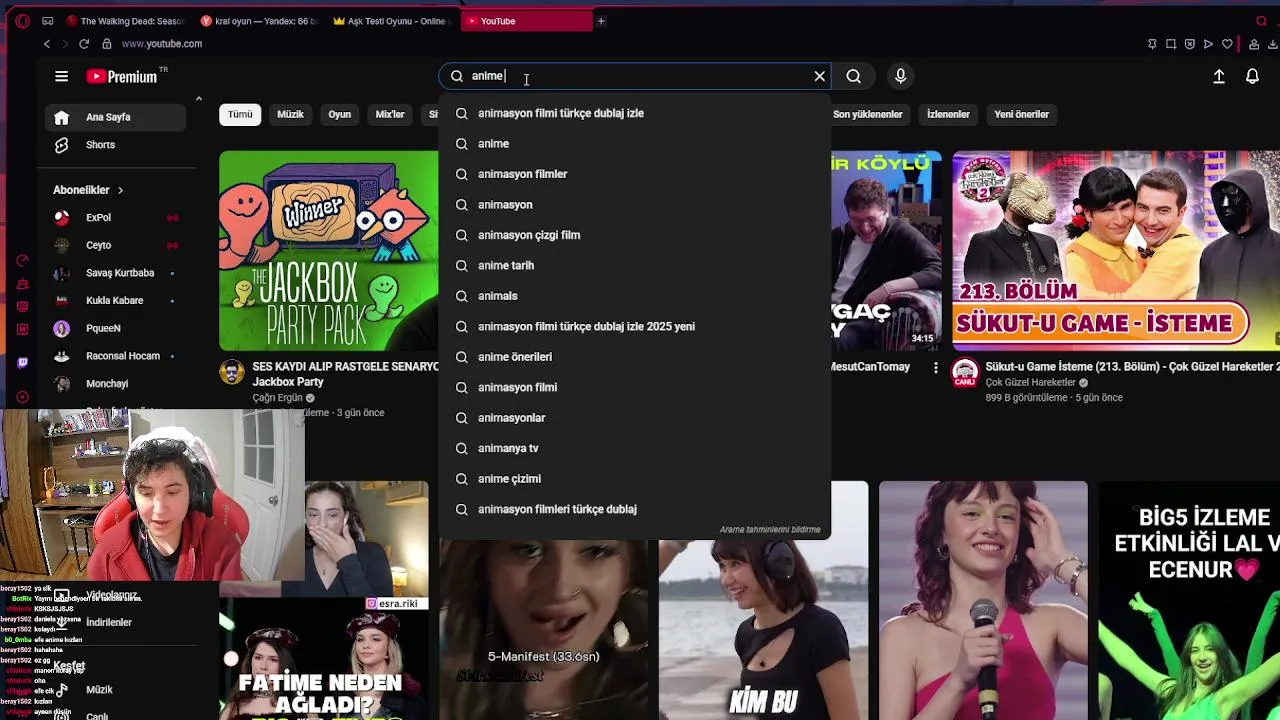Choose suggestion 'anime çizimi'
This screenshot has height=720, width=1280.
click(x=635, y=479)
